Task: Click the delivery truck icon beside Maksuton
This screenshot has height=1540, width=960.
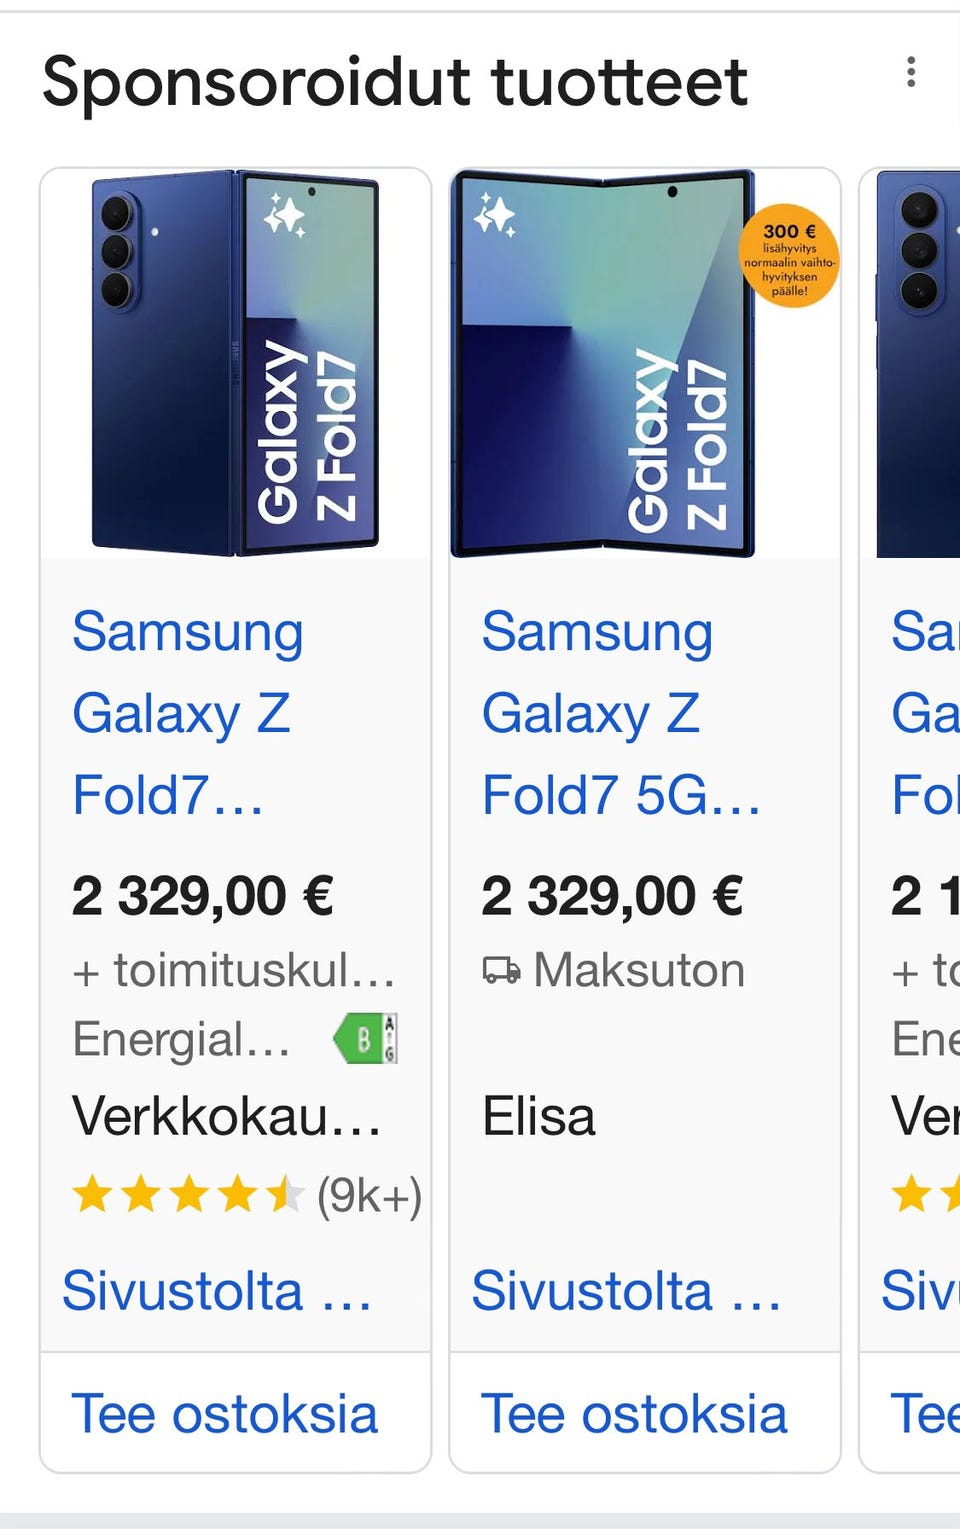Action: click(501, 970)
